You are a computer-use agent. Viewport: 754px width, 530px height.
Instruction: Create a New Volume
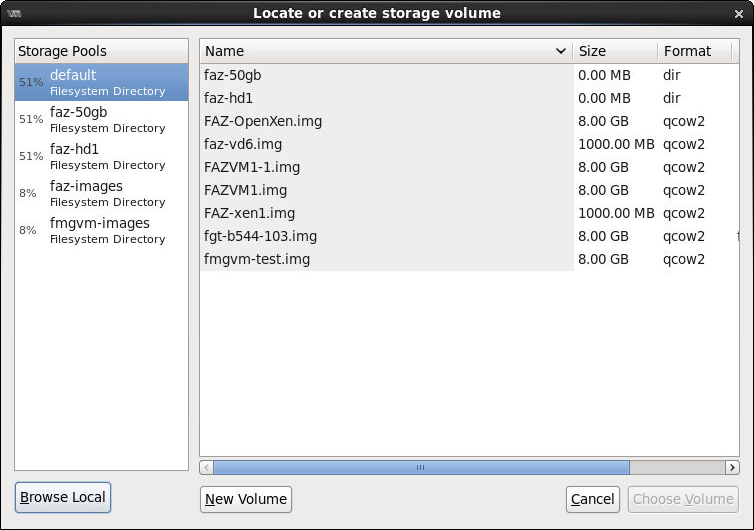click(x=246, y=499)
